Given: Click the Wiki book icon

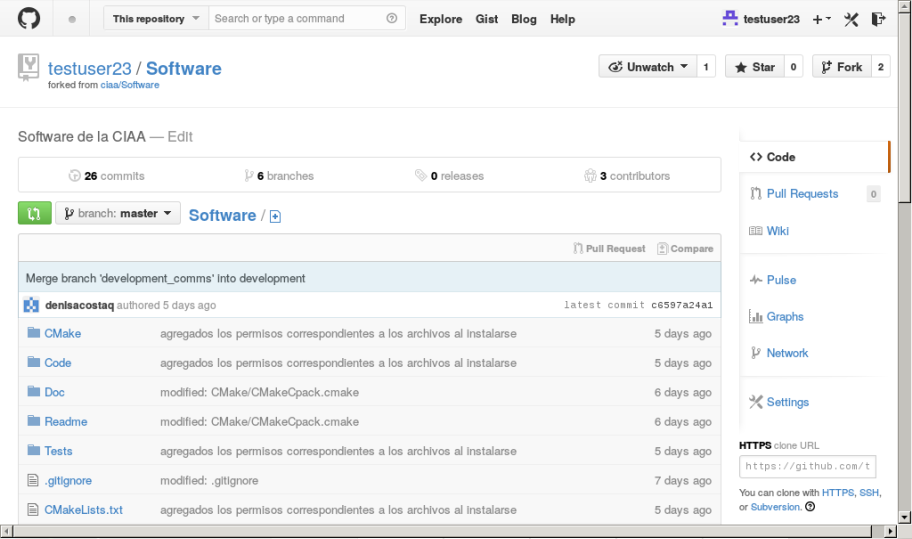Looking at the screenshot, I should point(756,231).
